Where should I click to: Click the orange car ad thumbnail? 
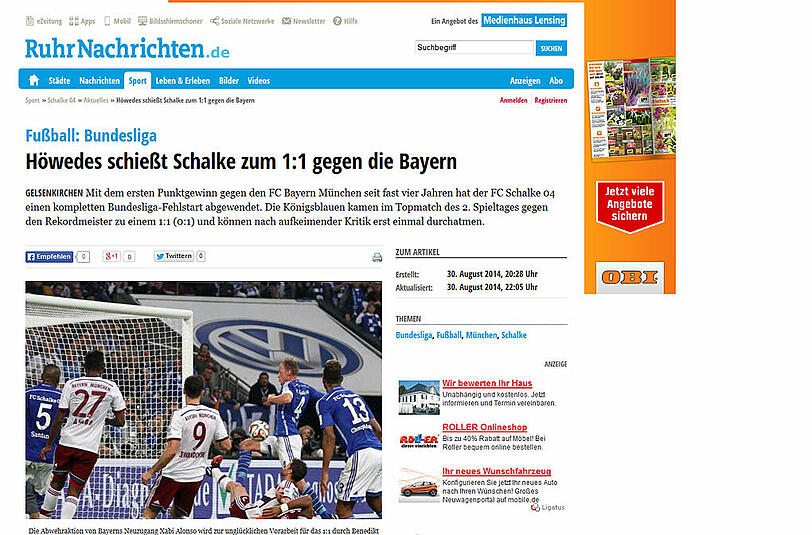(x=419, y=485)
